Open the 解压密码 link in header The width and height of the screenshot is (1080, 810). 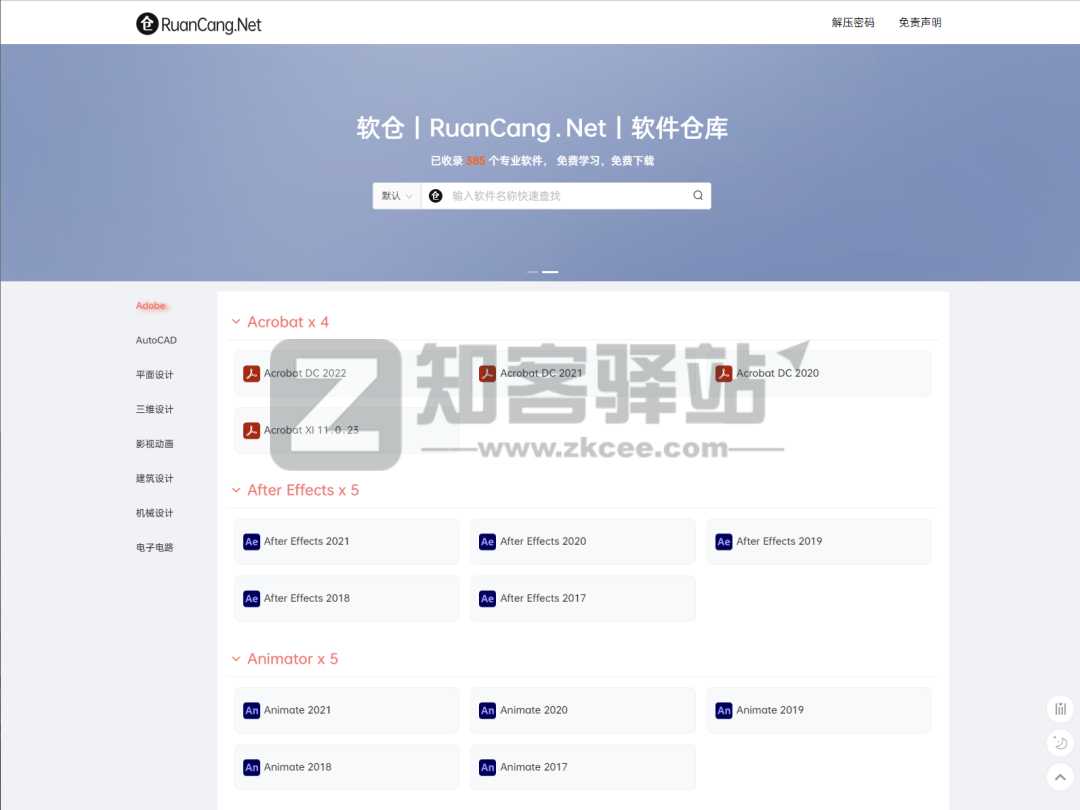tap(853, 22)
